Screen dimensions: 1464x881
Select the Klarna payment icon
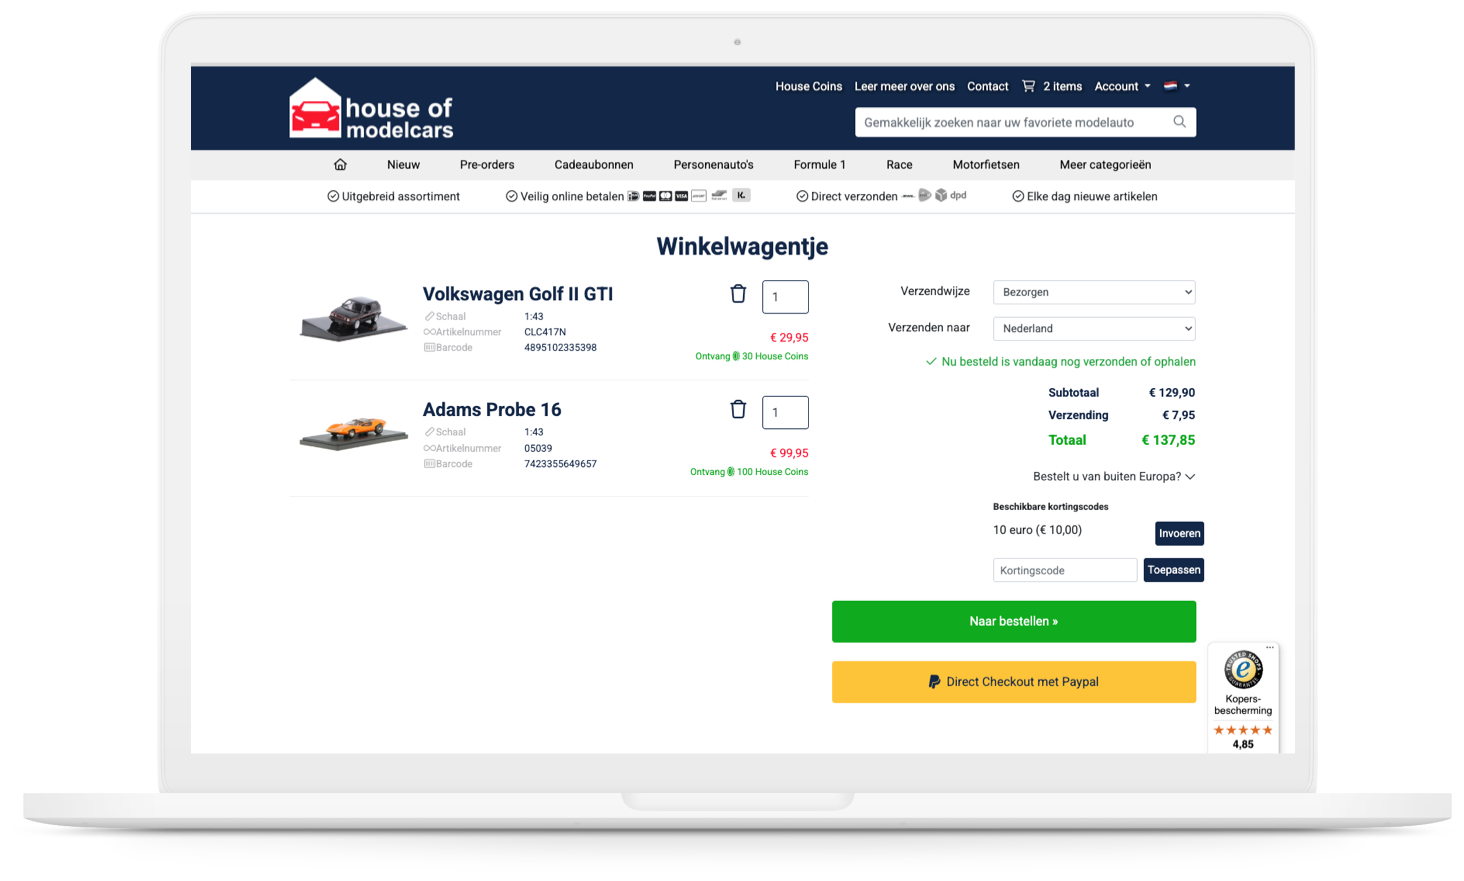click(x=741, y=196)
